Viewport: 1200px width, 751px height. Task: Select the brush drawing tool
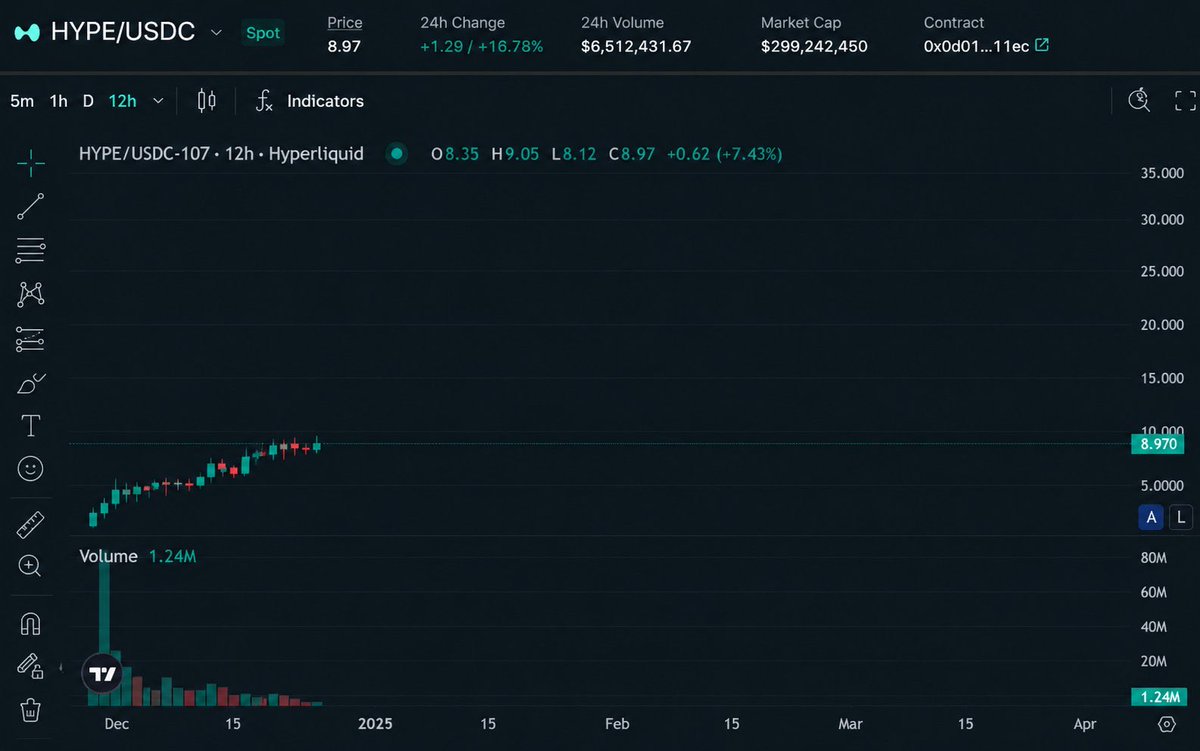coord(30,383)
